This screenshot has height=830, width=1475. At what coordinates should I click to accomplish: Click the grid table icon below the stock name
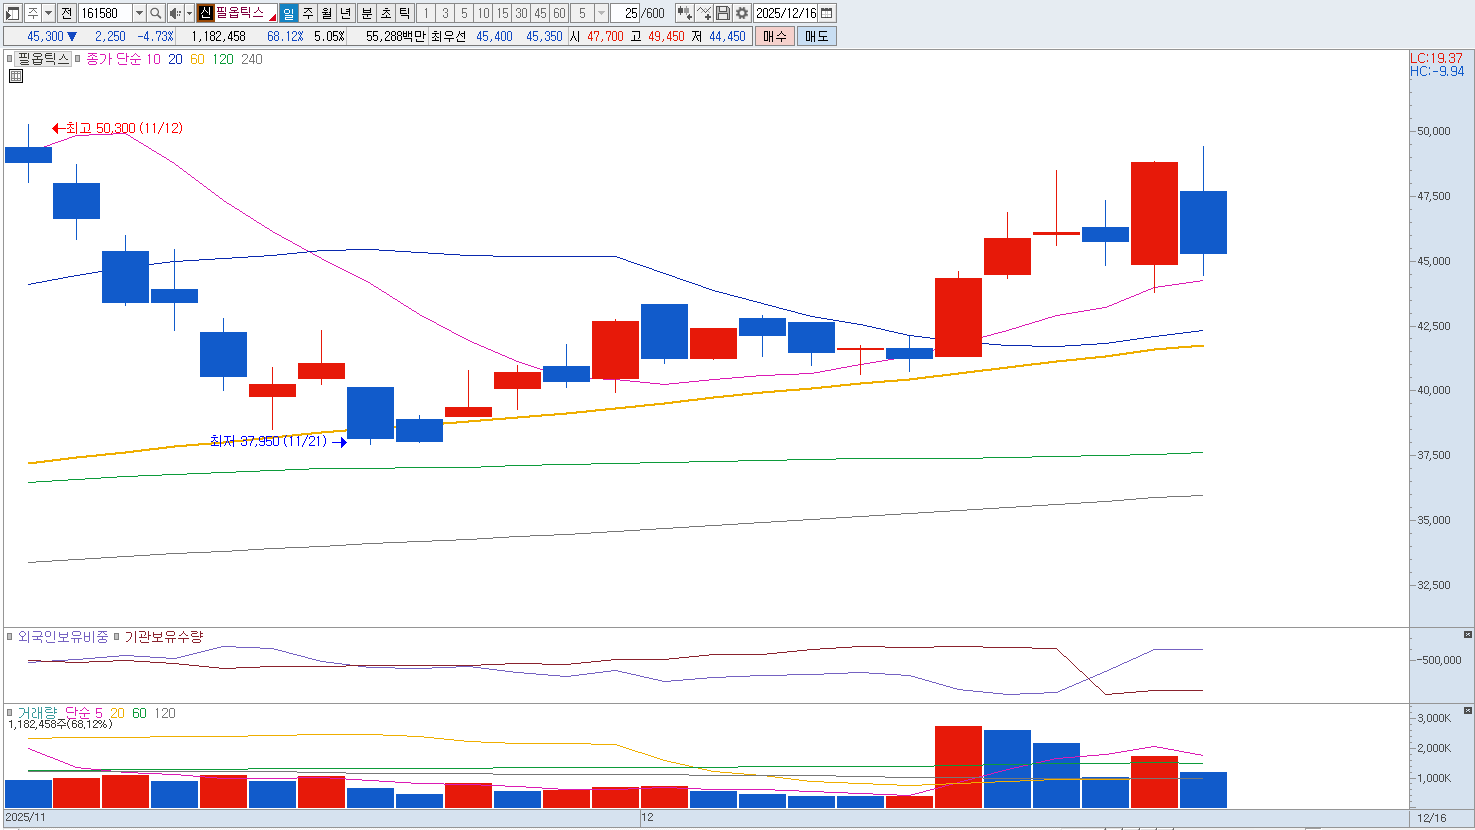click(15, 76)
